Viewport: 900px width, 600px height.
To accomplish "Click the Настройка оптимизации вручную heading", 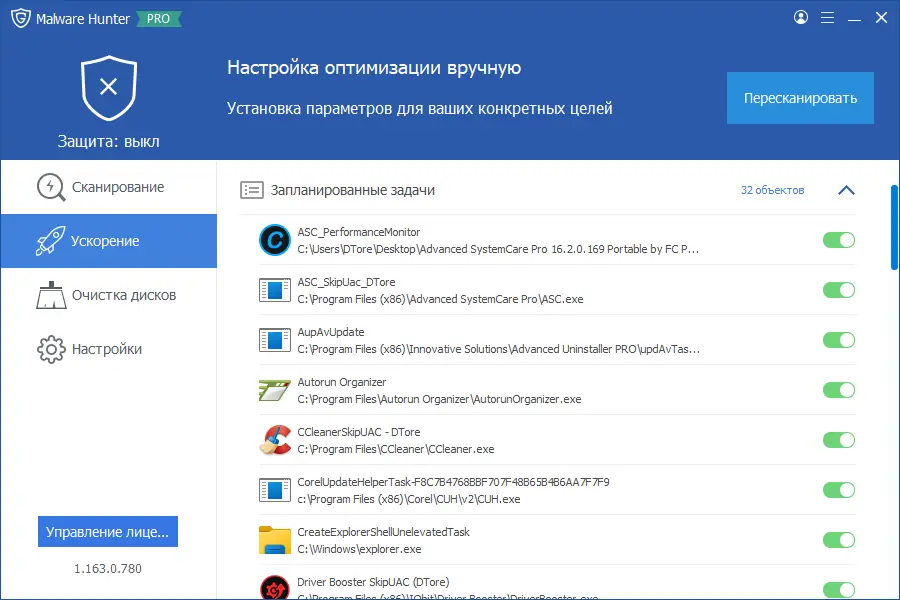I will pos(374,68).
